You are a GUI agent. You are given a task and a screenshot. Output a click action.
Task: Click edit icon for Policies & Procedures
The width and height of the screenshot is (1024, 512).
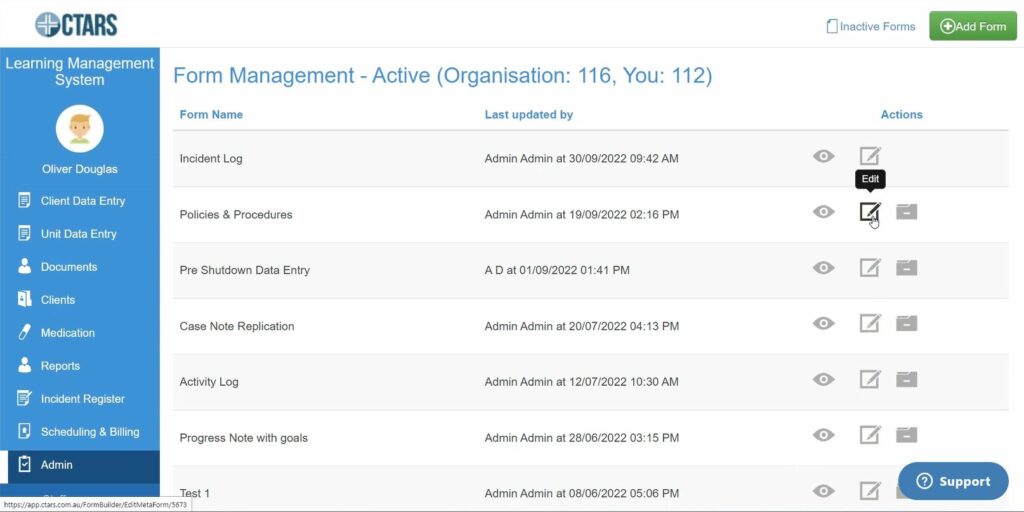pos(870,212)
